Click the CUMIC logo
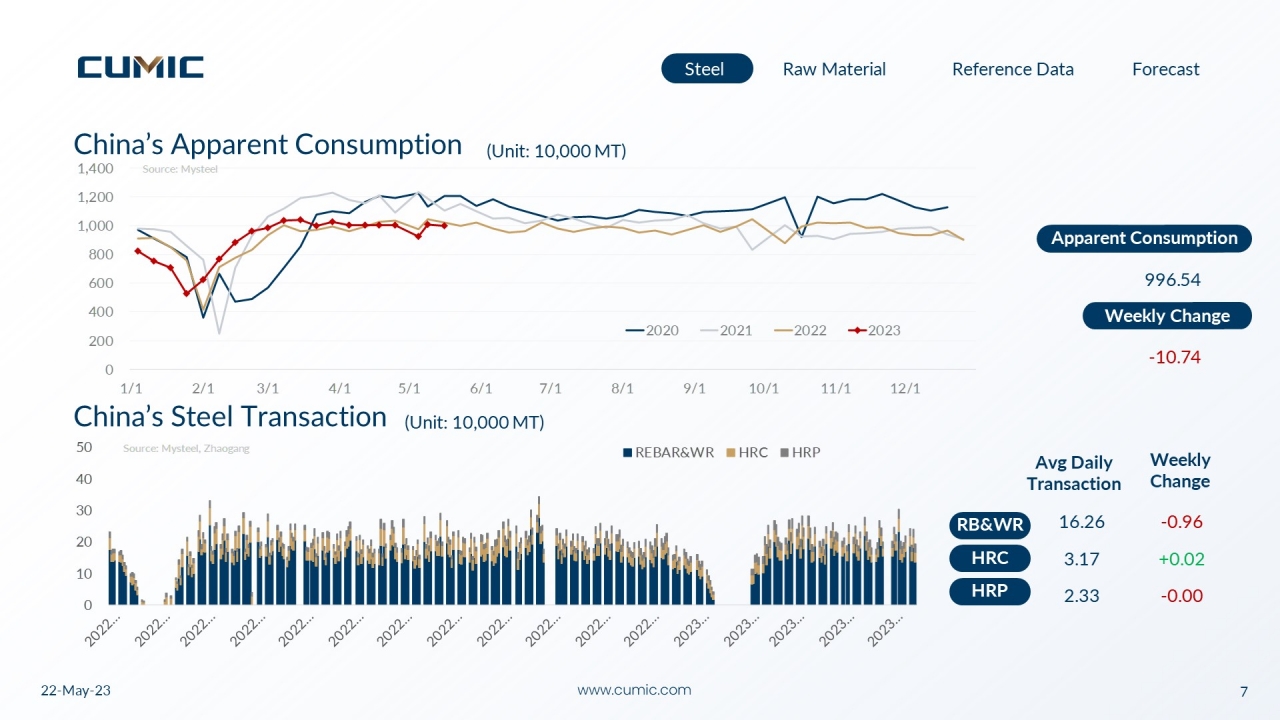This screenshot has width=1280, height=720. [x=141, y=67]
